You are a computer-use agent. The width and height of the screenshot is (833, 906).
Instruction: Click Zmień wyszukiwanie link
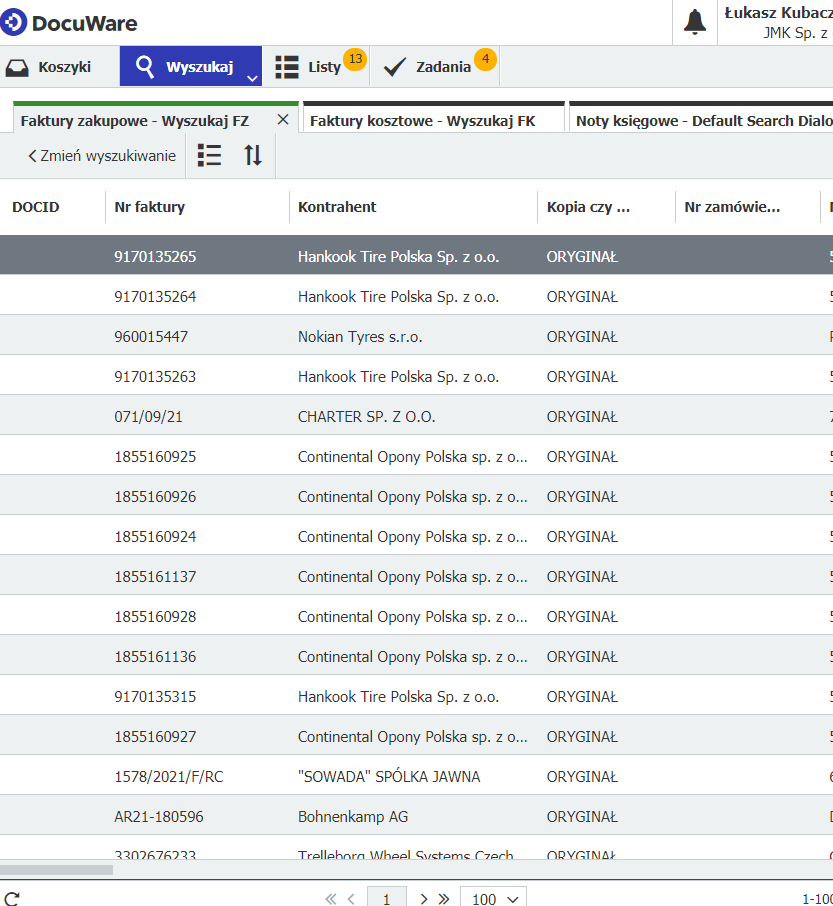(101, 156)
